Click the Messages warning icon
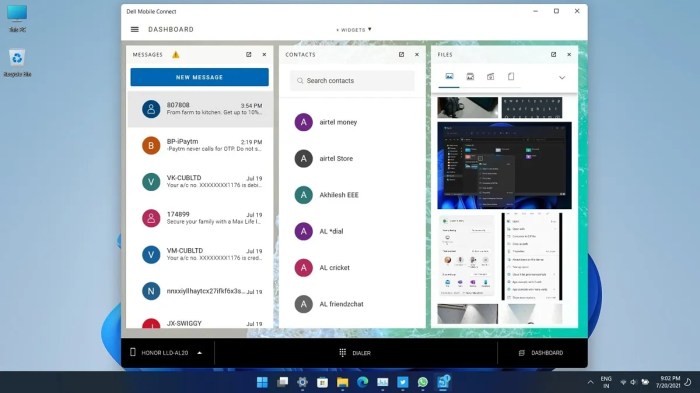The image size is (700, 393). tap(175, 54)
